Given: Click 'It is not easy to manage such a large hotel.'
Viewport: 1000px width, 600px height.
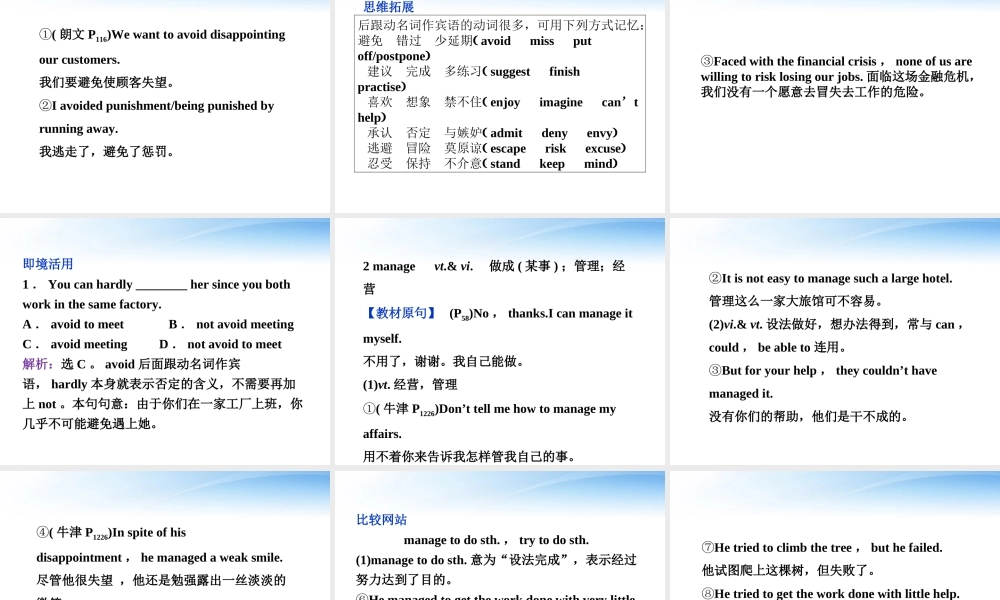Looking at the screenshot, I should coord(830,279).
